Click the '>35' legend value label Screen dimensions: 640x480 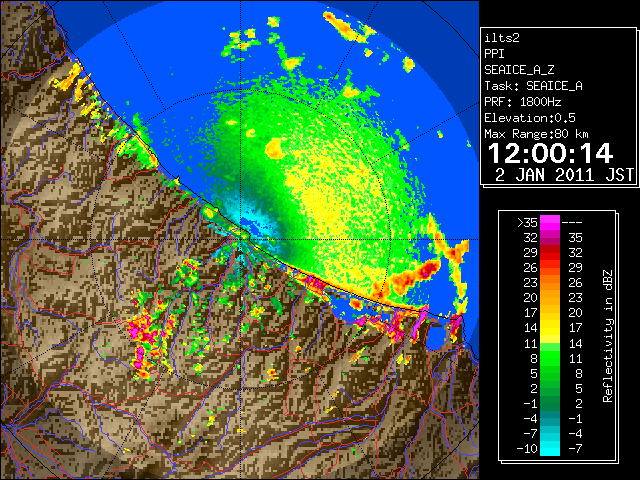pyautogui.click(x=527, y=222)
